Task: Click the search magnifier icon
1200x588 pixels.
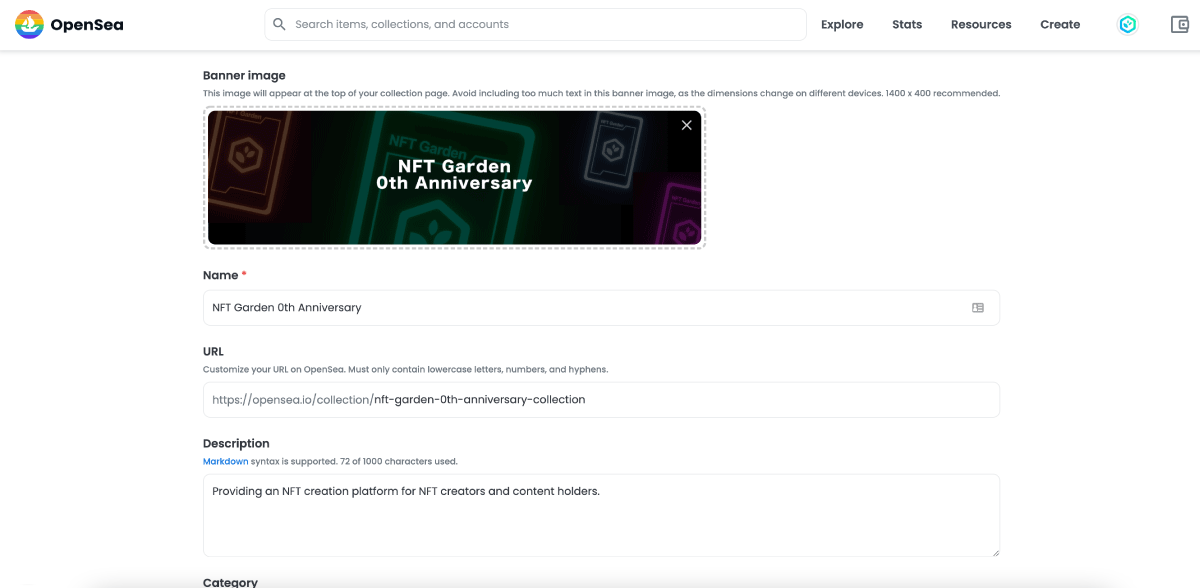Action: coord(279,23)
